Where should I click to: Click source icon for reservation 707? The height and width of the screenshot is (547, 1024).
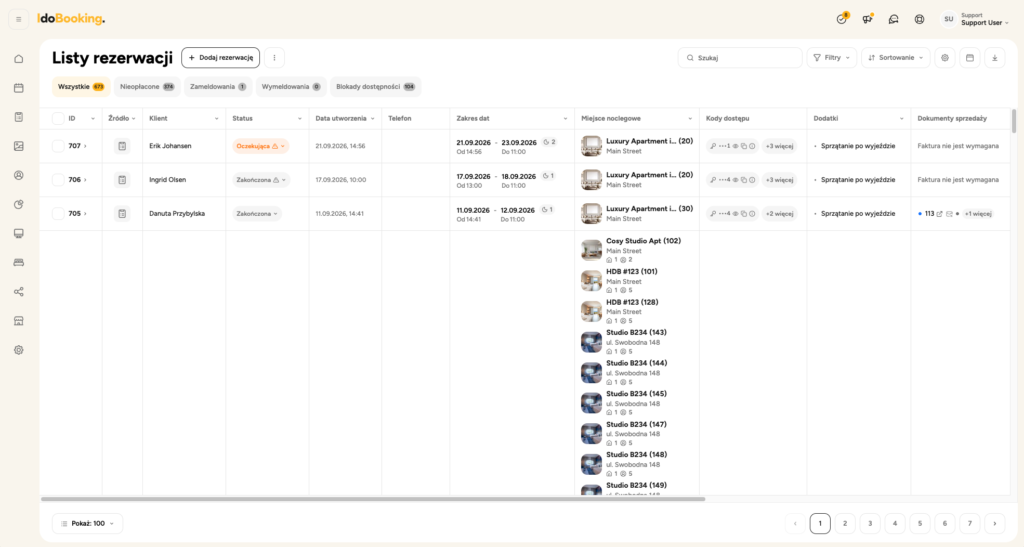pyautogui.click(x=122, y=146)
